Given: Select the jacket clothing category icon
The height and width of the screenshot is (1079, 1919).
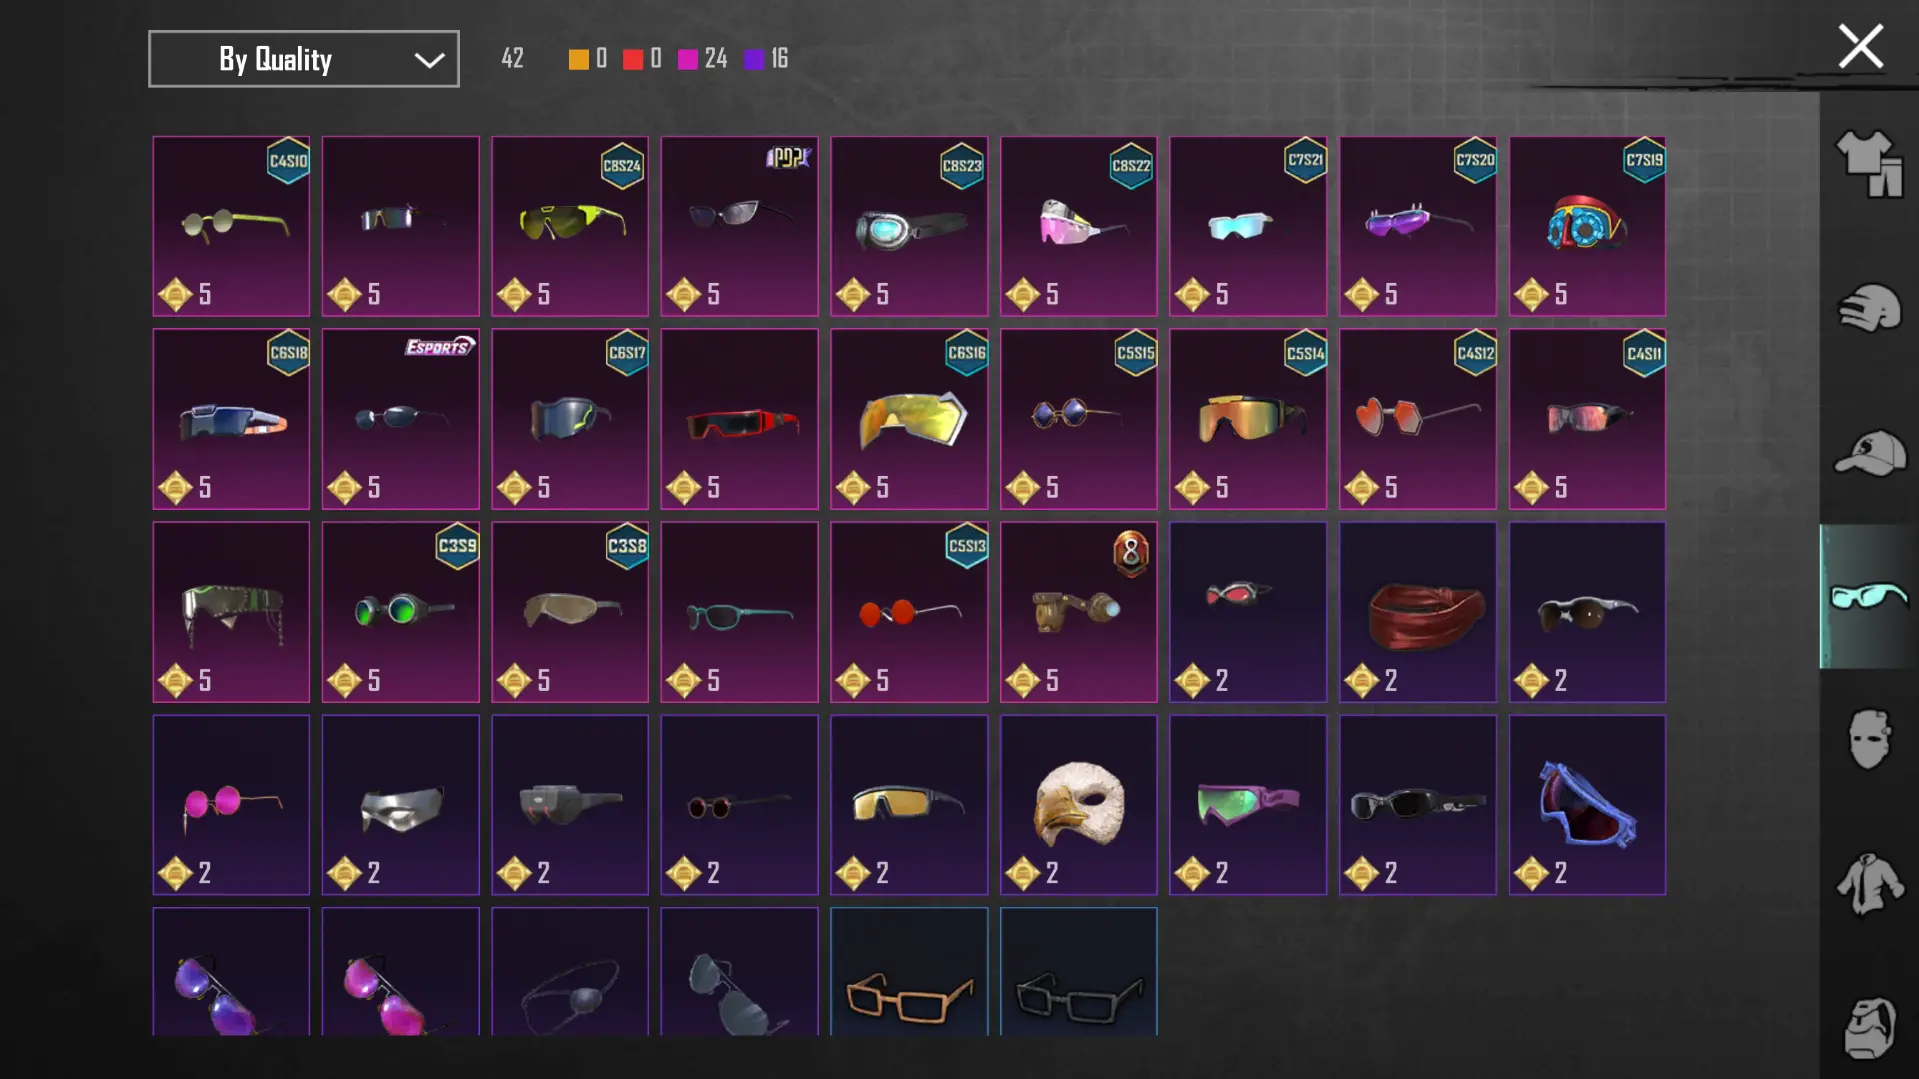Looking at the screenshot, I should (1868, 884).
